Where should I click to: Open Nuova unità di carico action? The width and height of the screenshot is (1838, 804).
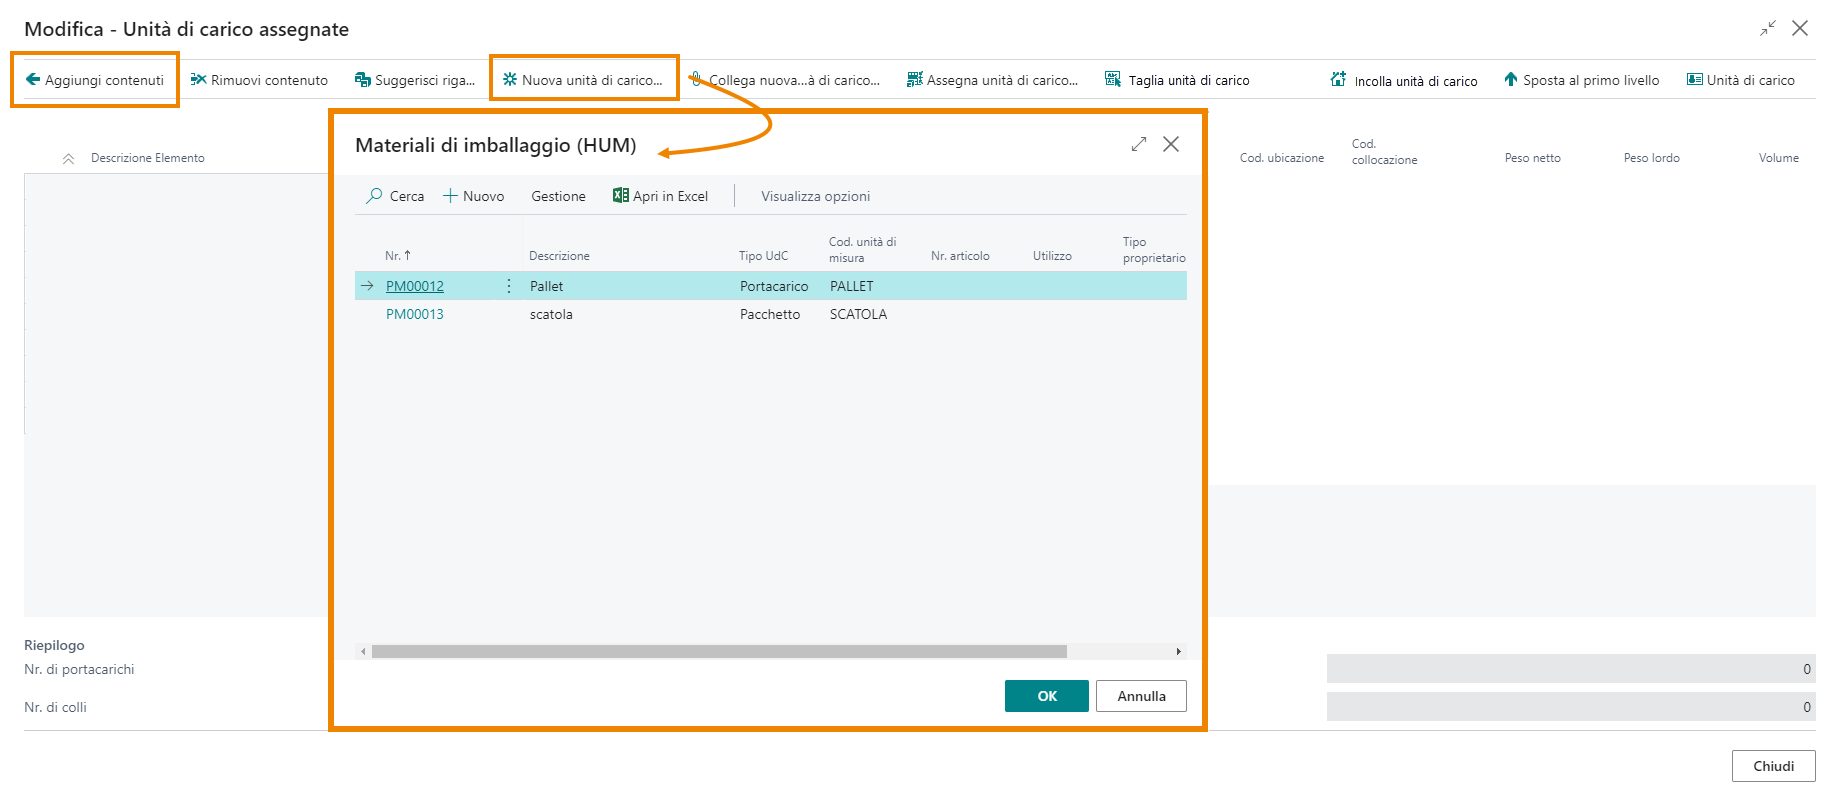click(583, 80)
